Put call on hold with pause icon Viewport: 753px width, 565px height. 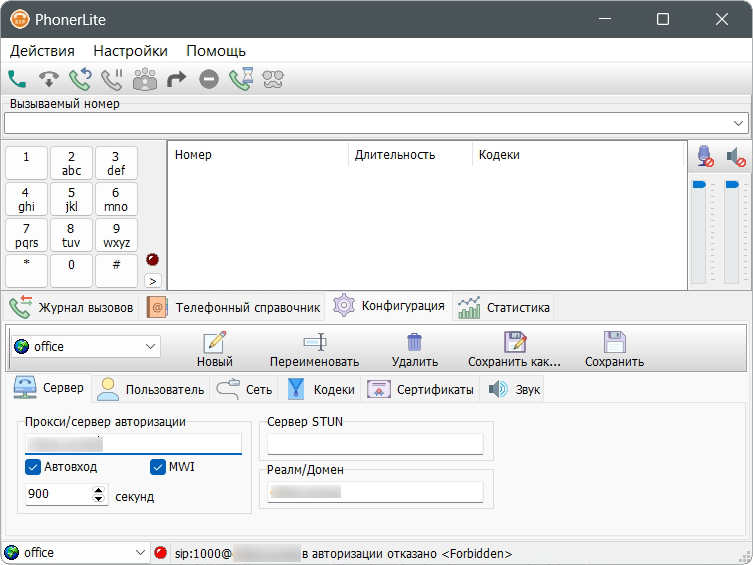pyautogui.click(x=112, y=79)
